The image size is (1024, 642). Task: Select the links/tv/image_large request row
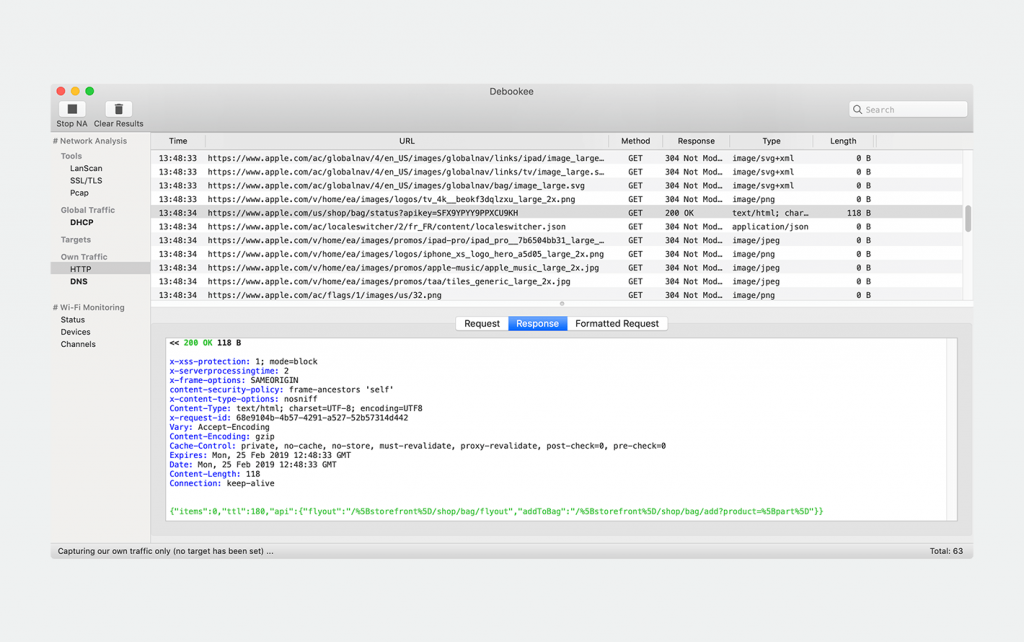click(557, 172)
